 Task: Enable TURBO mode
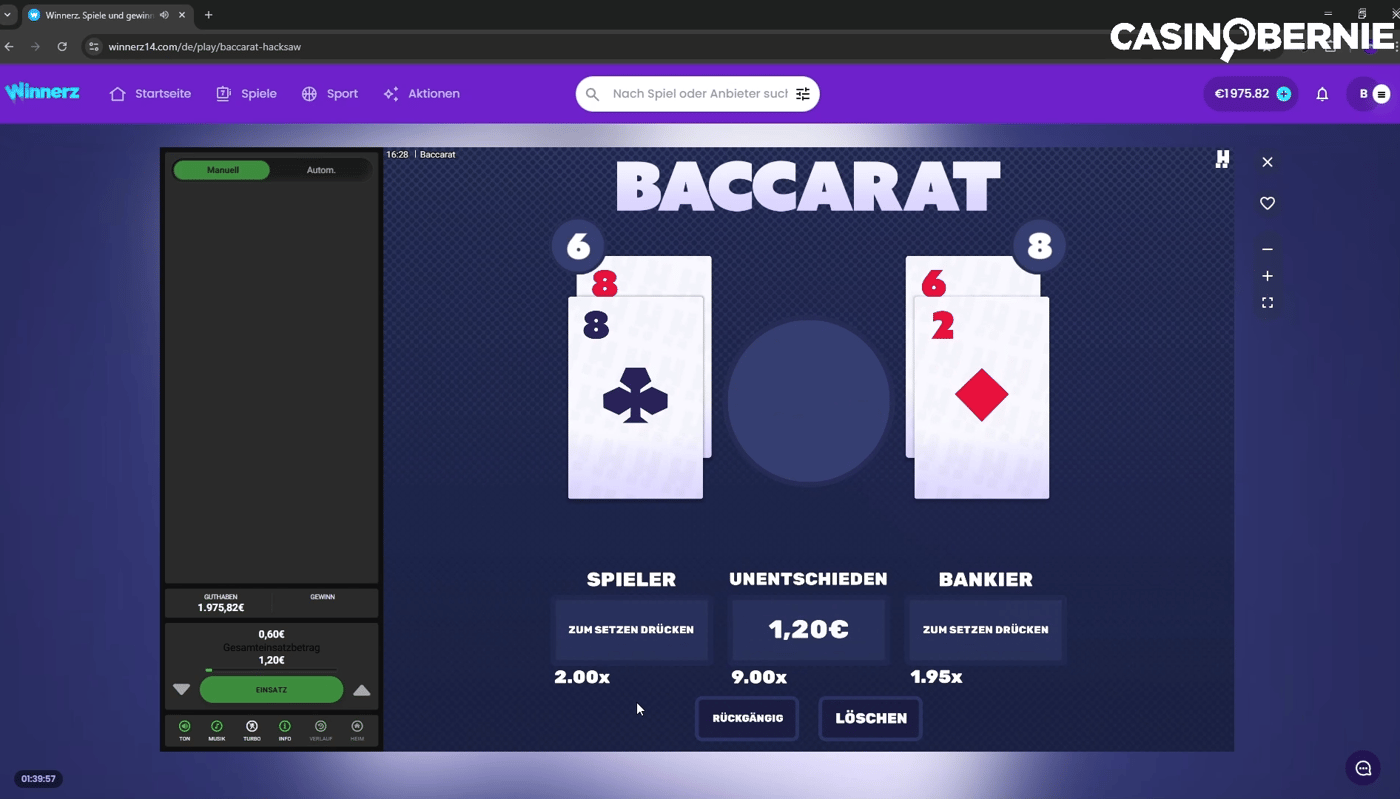point(252,727)
